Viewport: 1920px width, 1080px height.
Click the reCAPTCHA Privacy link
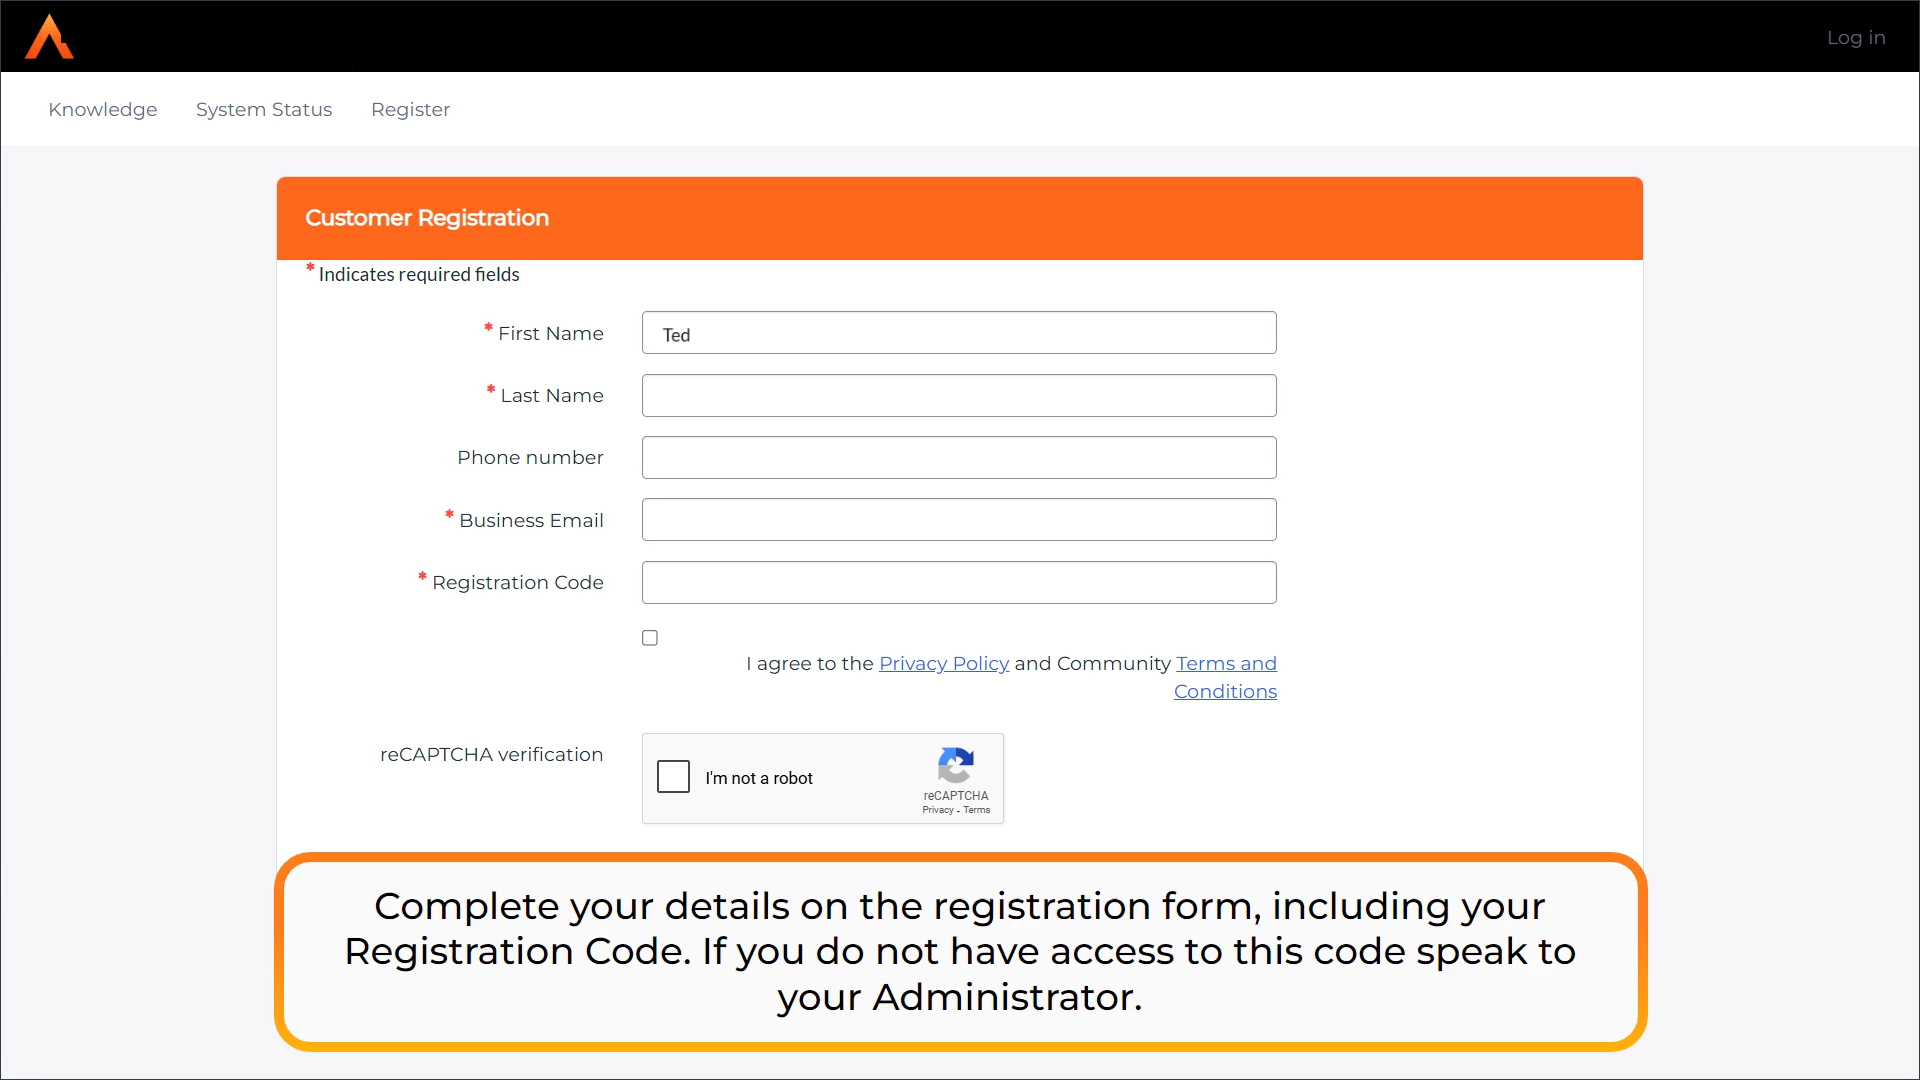pos(937,811)
